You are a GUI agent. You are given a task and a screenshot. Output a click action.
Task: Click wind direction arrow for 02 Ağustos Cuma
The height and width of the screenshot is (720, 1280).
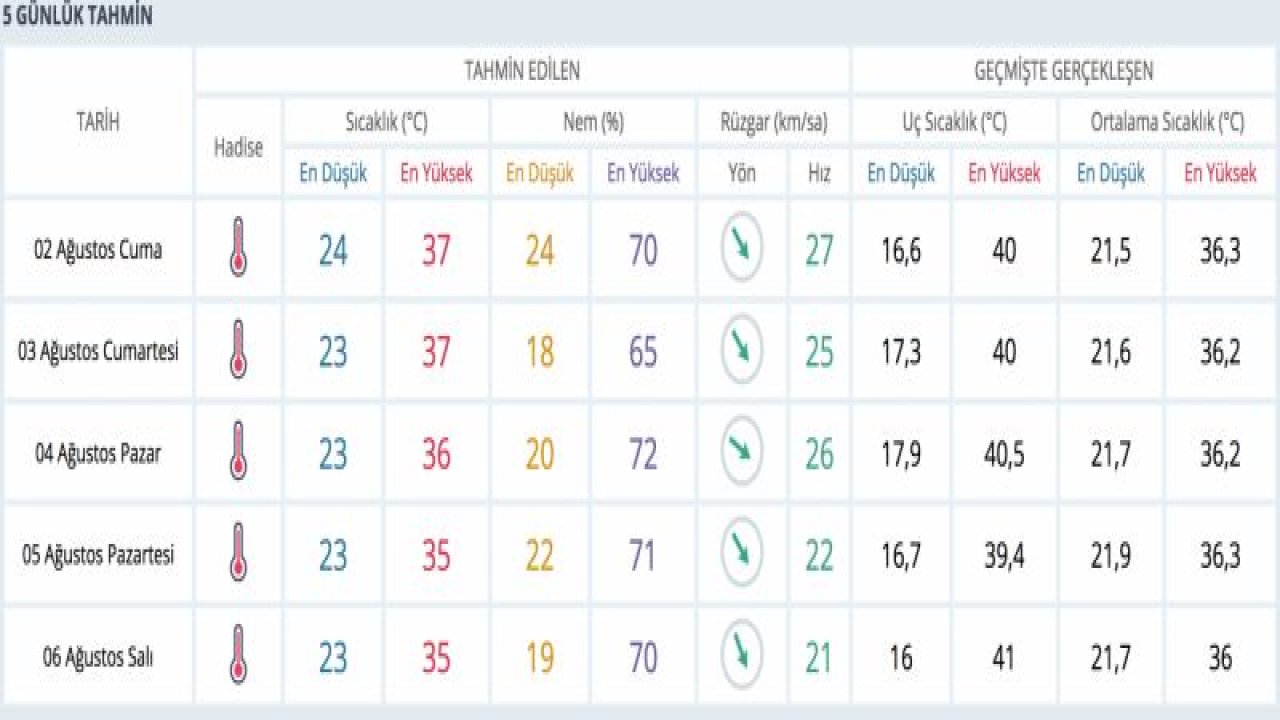pos(742,248)
